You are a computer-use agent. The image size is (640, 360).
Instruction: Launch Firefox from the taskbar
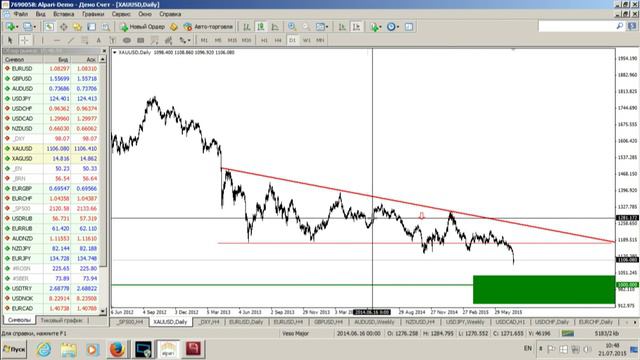[x=117, y=349]
